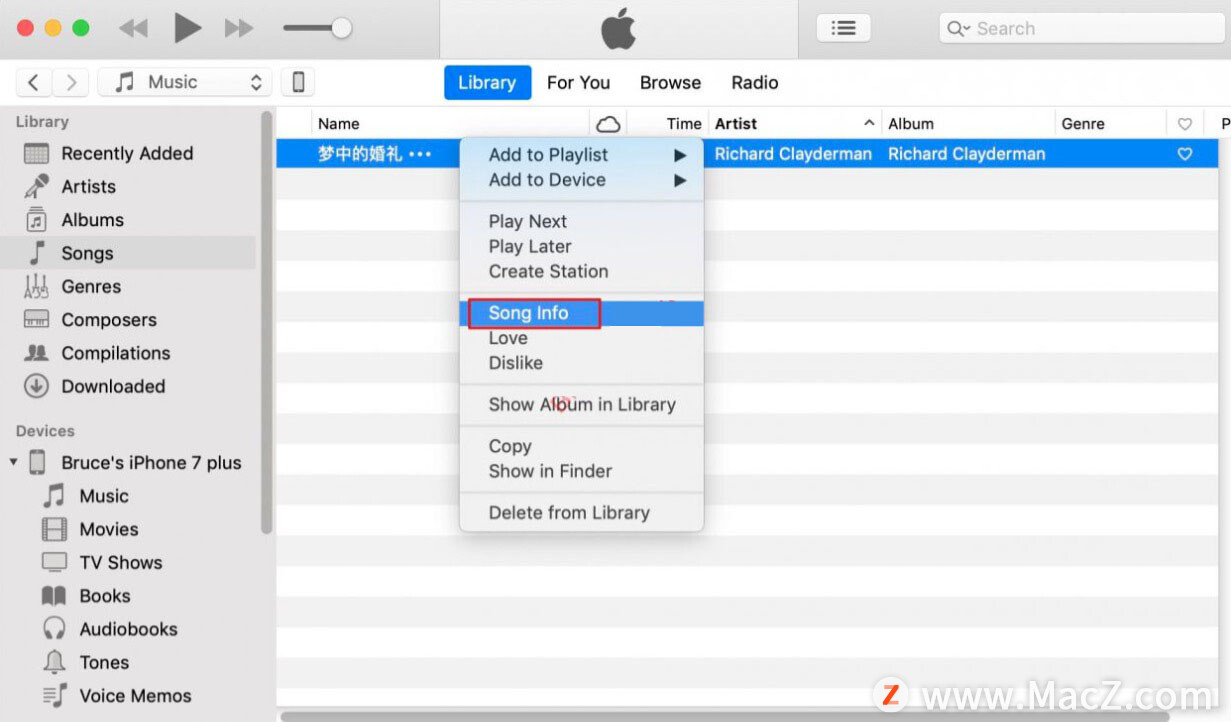This screenshot has height=722, width=1231.
Task: Click the Audiobooks headphones icon
Action: [54, 629]
